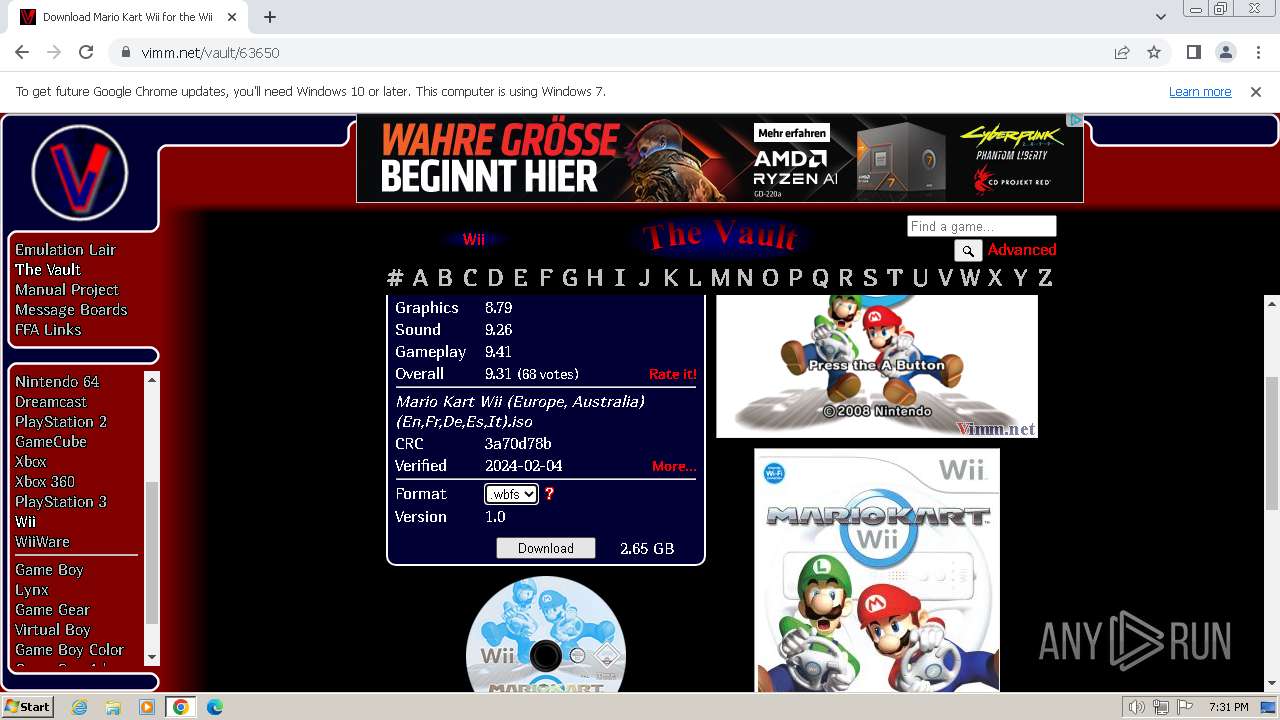Select WiiWare system
Screen dimensions: 1280x720
(42, 542)
